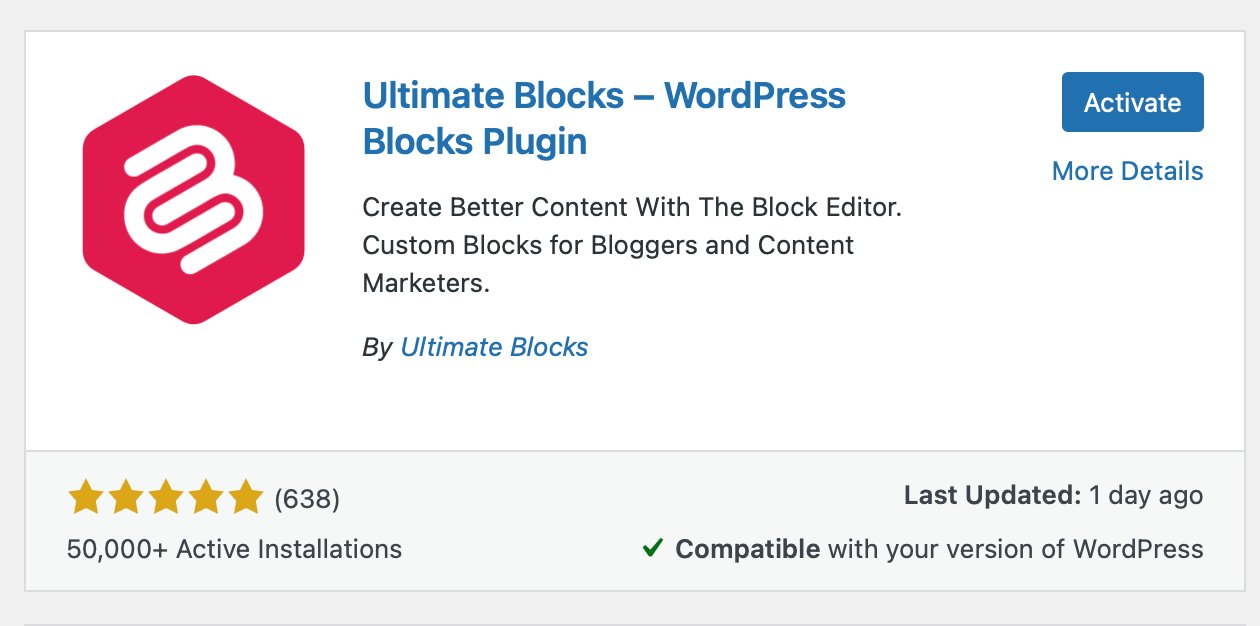Click the Ultimate Blocks plugin logo icon
This screenshot has width=1260, height=626.
point(193,199)
